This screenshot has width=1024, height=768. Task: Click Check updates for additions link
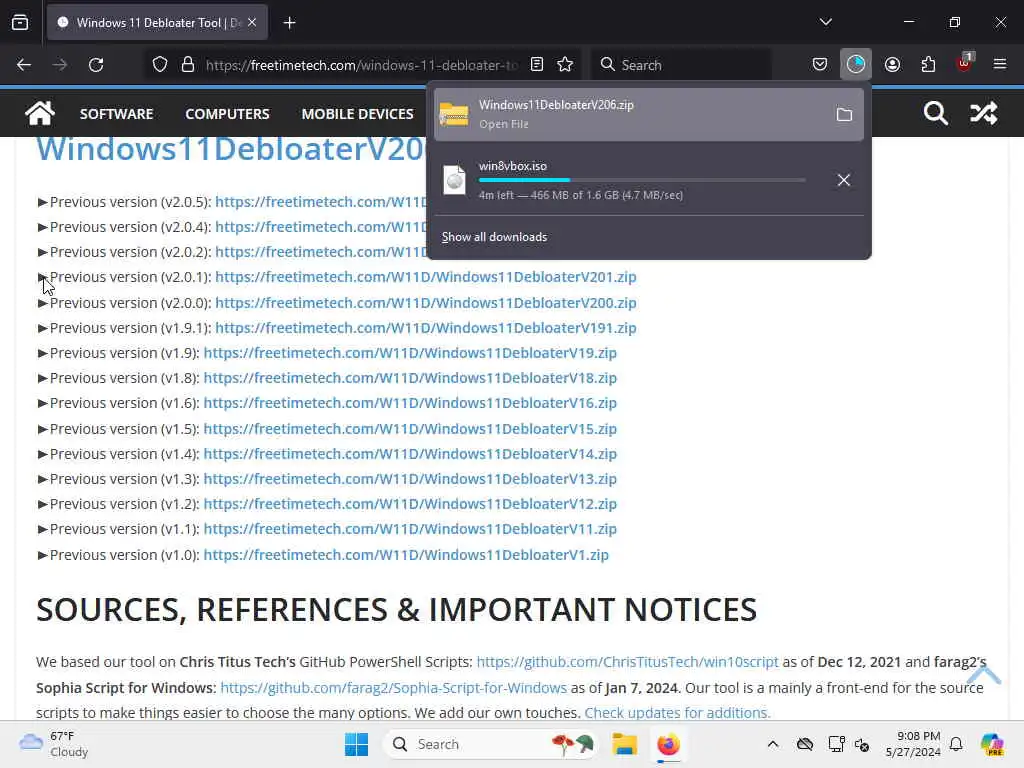[677, 712]
